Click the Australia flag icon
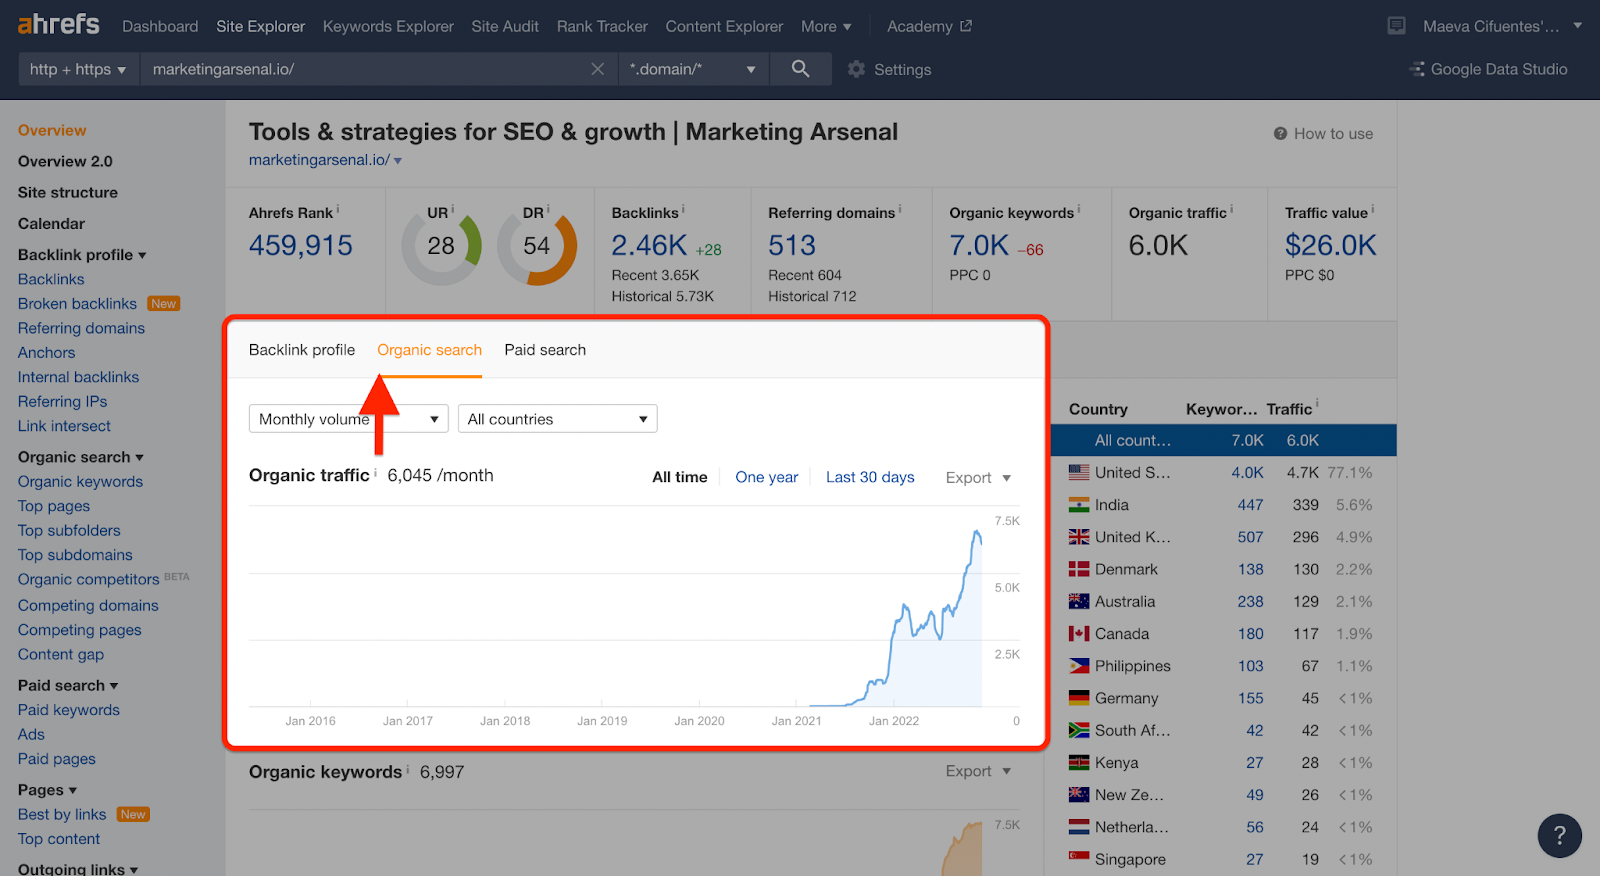The height and width of the screenshot is (876, 1600). coord(1079,601)
